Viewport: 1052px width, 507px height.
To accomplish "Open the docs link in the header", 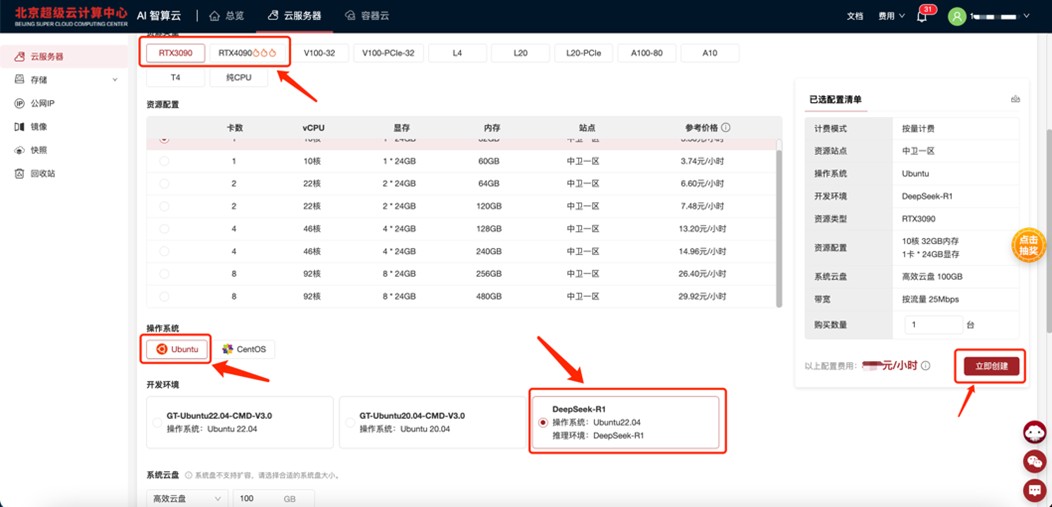I will click(855, 16).
